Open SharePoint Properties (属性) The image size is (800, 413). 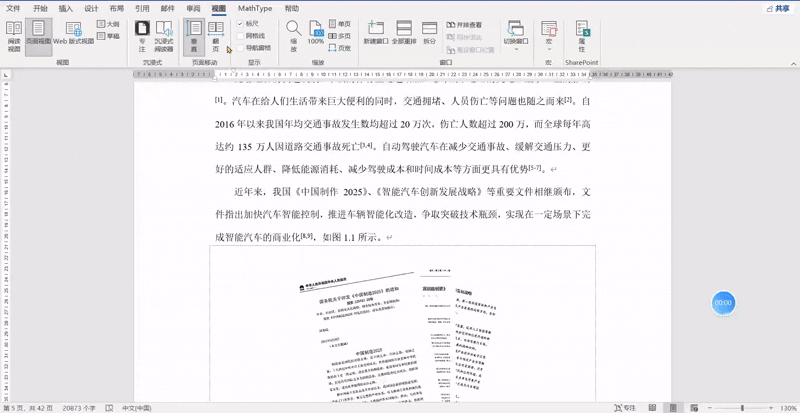[x=582, y=37]
